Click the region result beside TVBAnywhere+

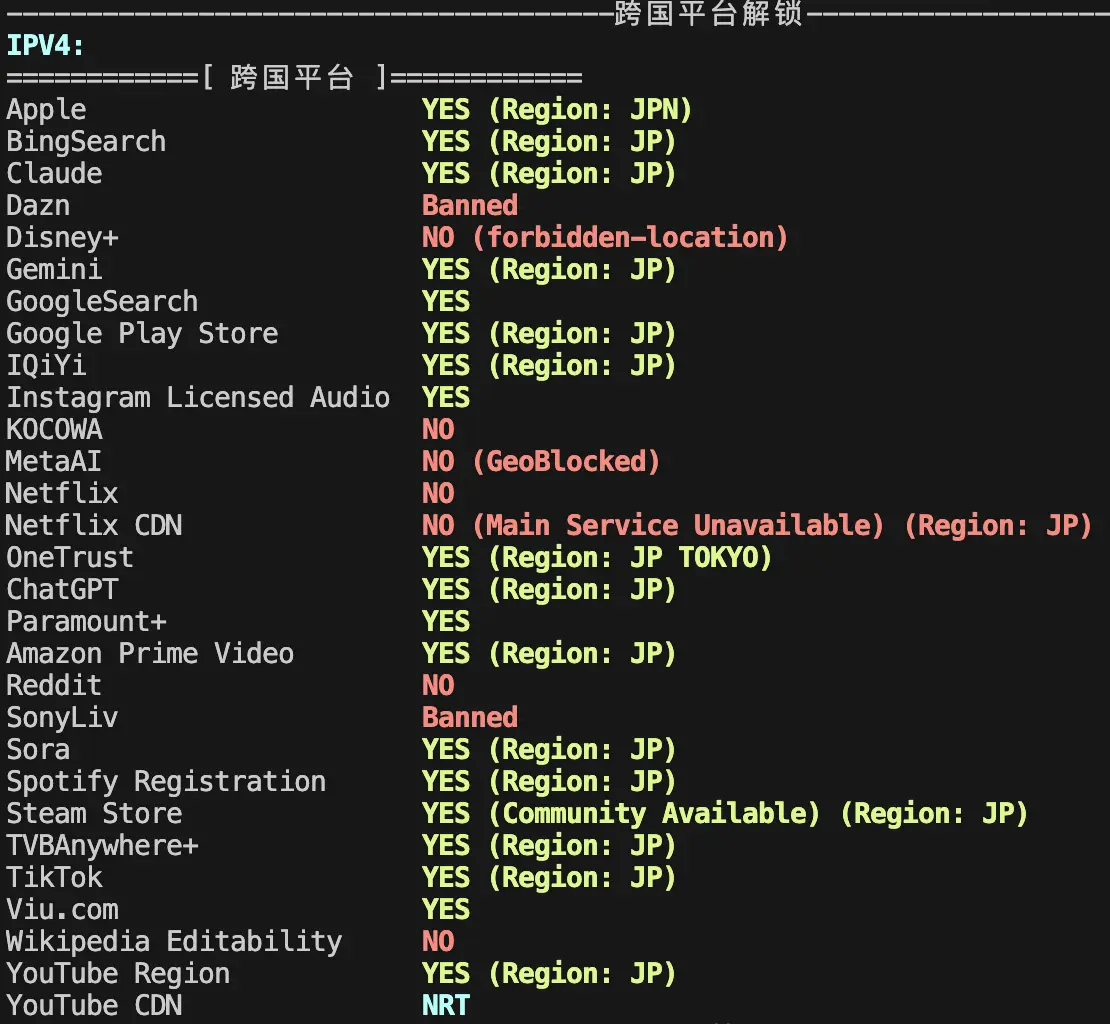point(549,846)
